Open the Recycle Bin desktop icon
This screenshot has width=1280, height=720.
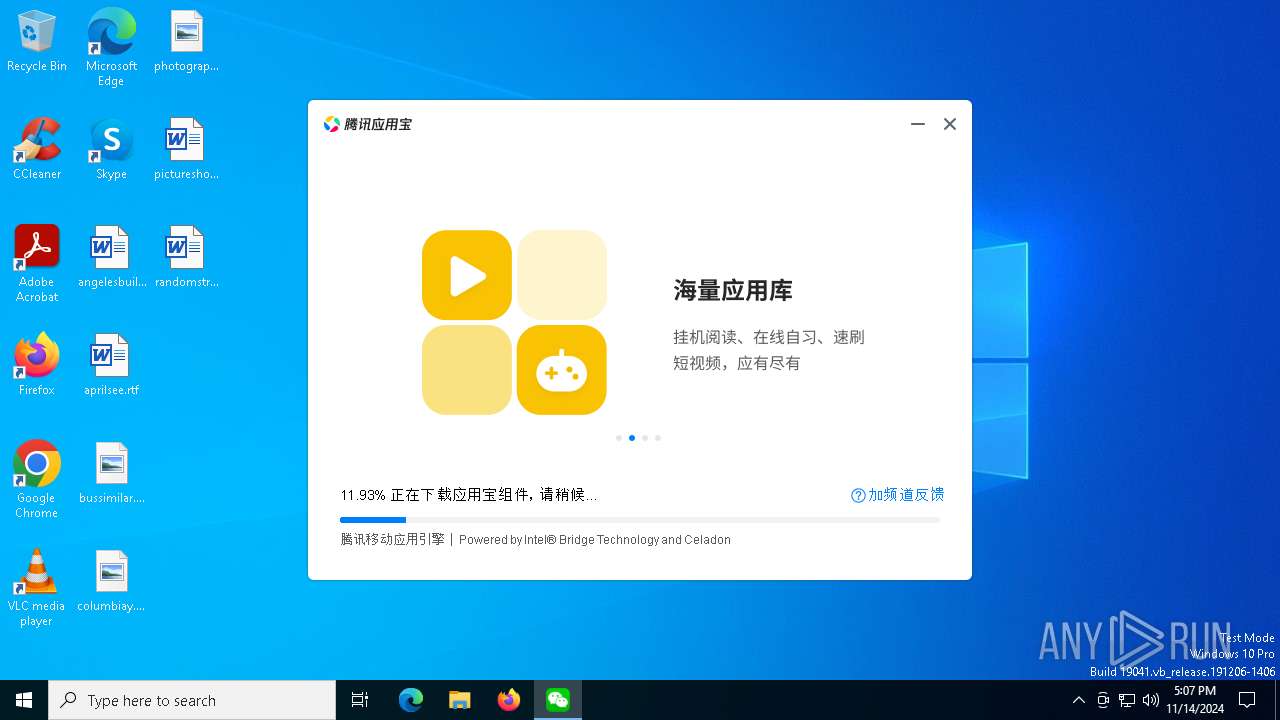click(37, 42)
